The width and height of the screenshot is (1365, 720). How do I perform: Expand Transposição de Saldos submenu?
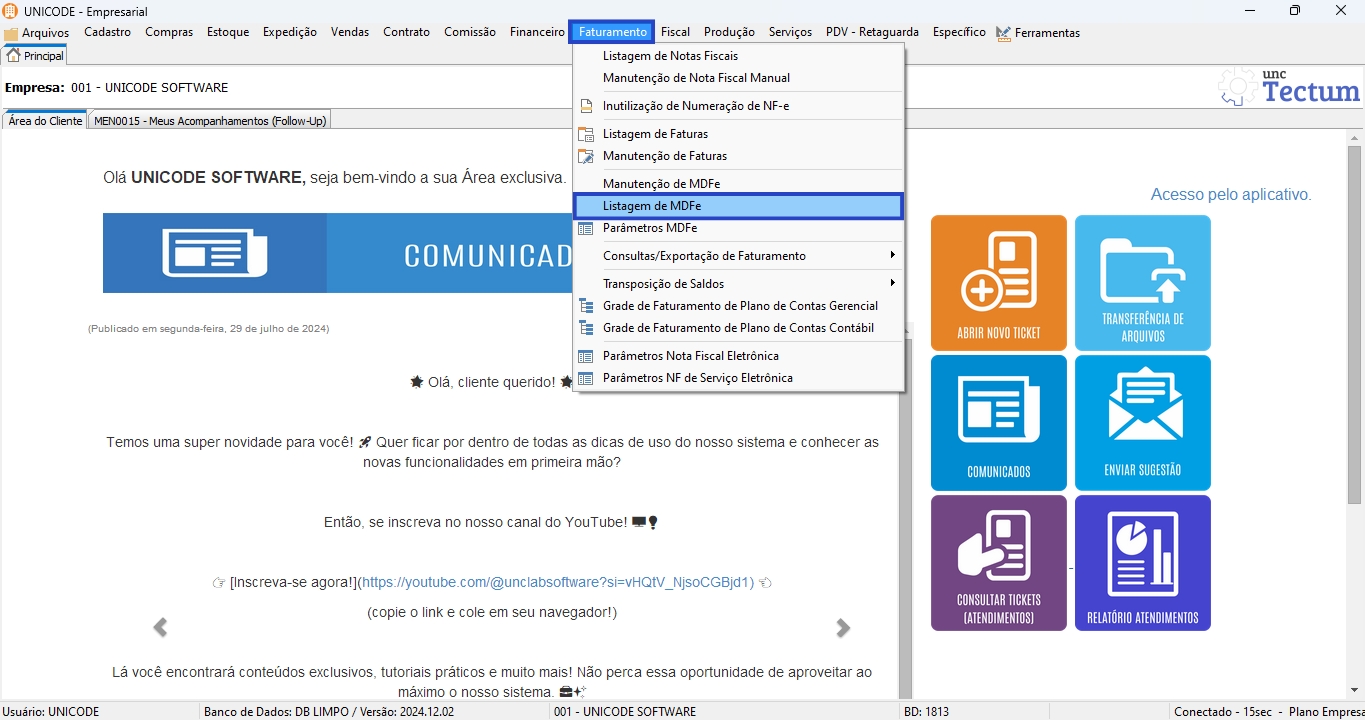(x=663, y=284)
